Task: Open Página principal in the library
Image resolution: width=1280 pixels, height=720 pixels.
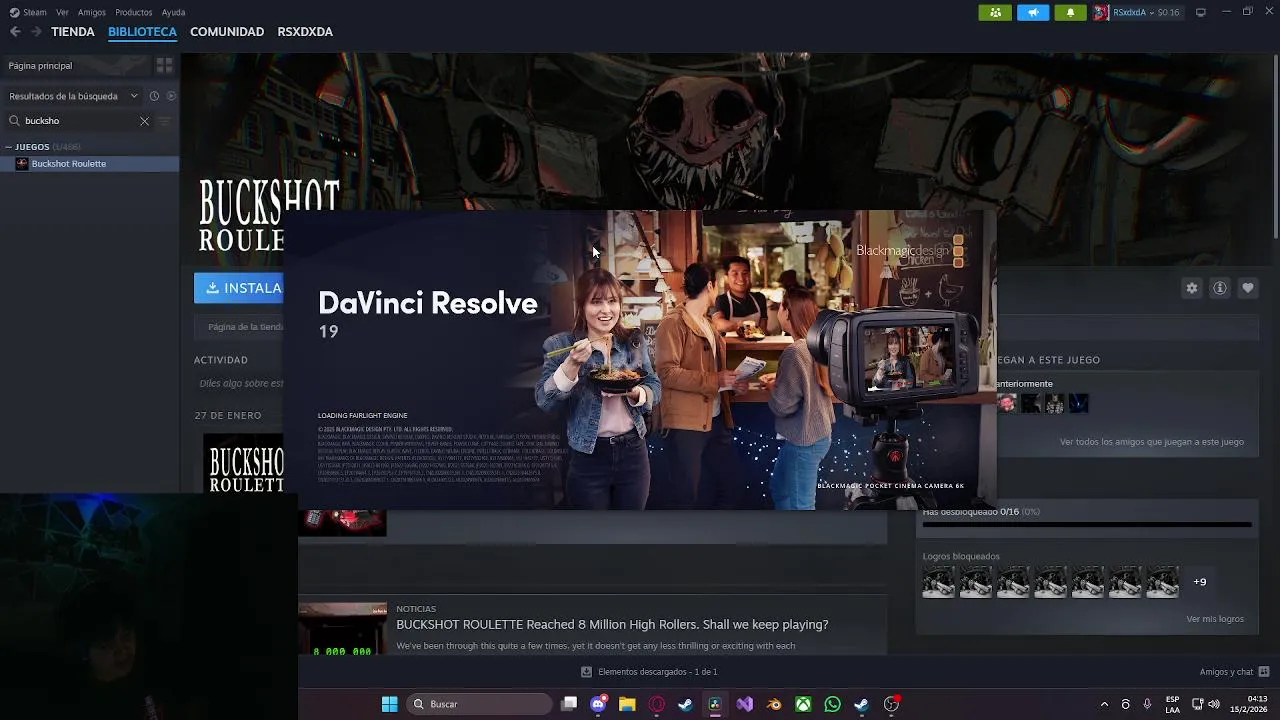Action: tap(75, 65)
